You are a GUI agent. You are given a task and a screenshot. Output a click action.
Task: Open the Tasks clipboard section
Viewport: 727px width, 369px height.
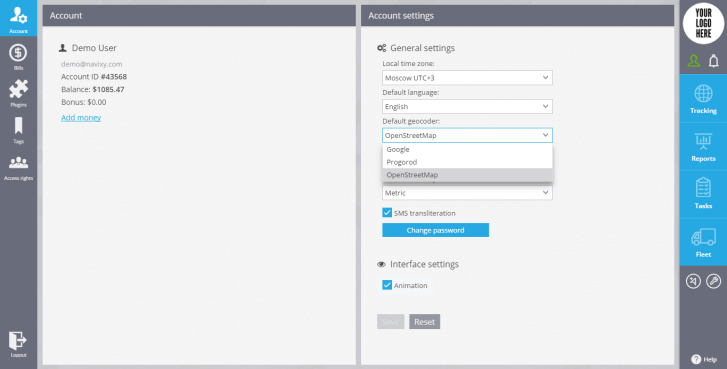[703, 194]
